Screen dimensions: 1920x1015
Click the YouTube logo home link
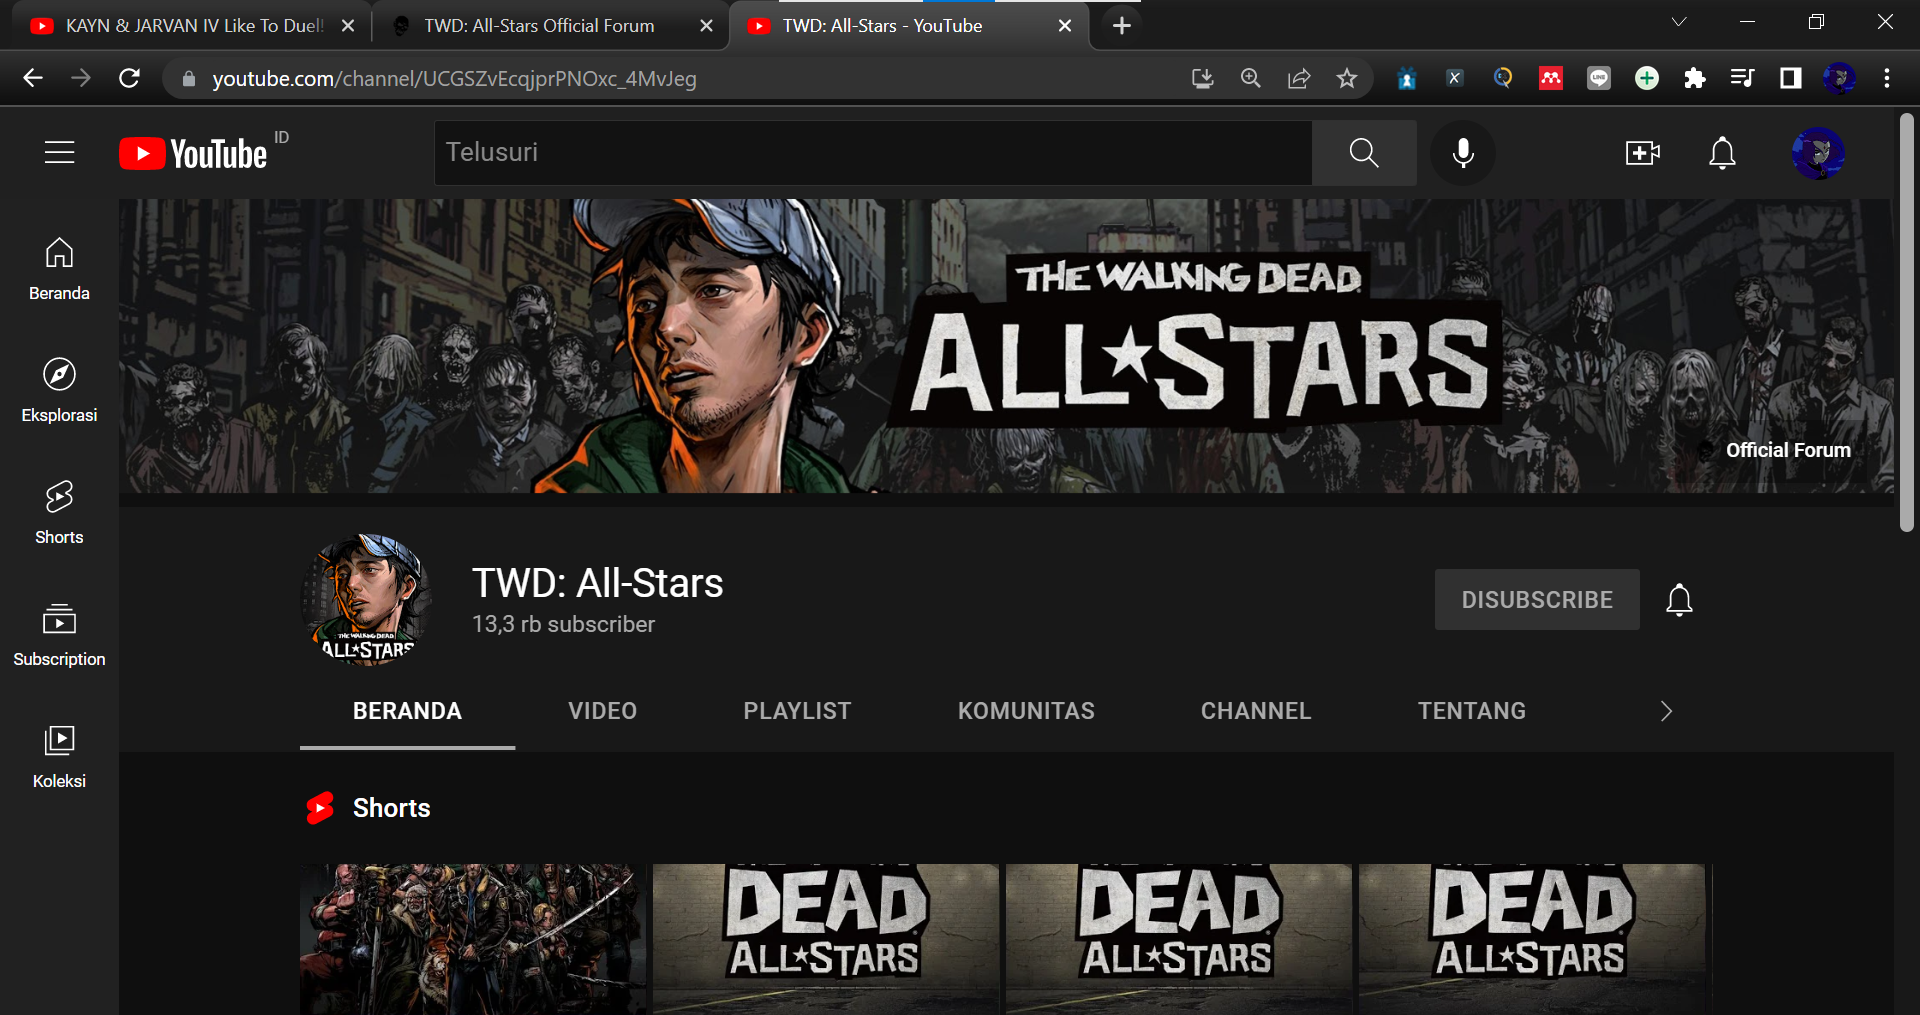click(193, 153)
